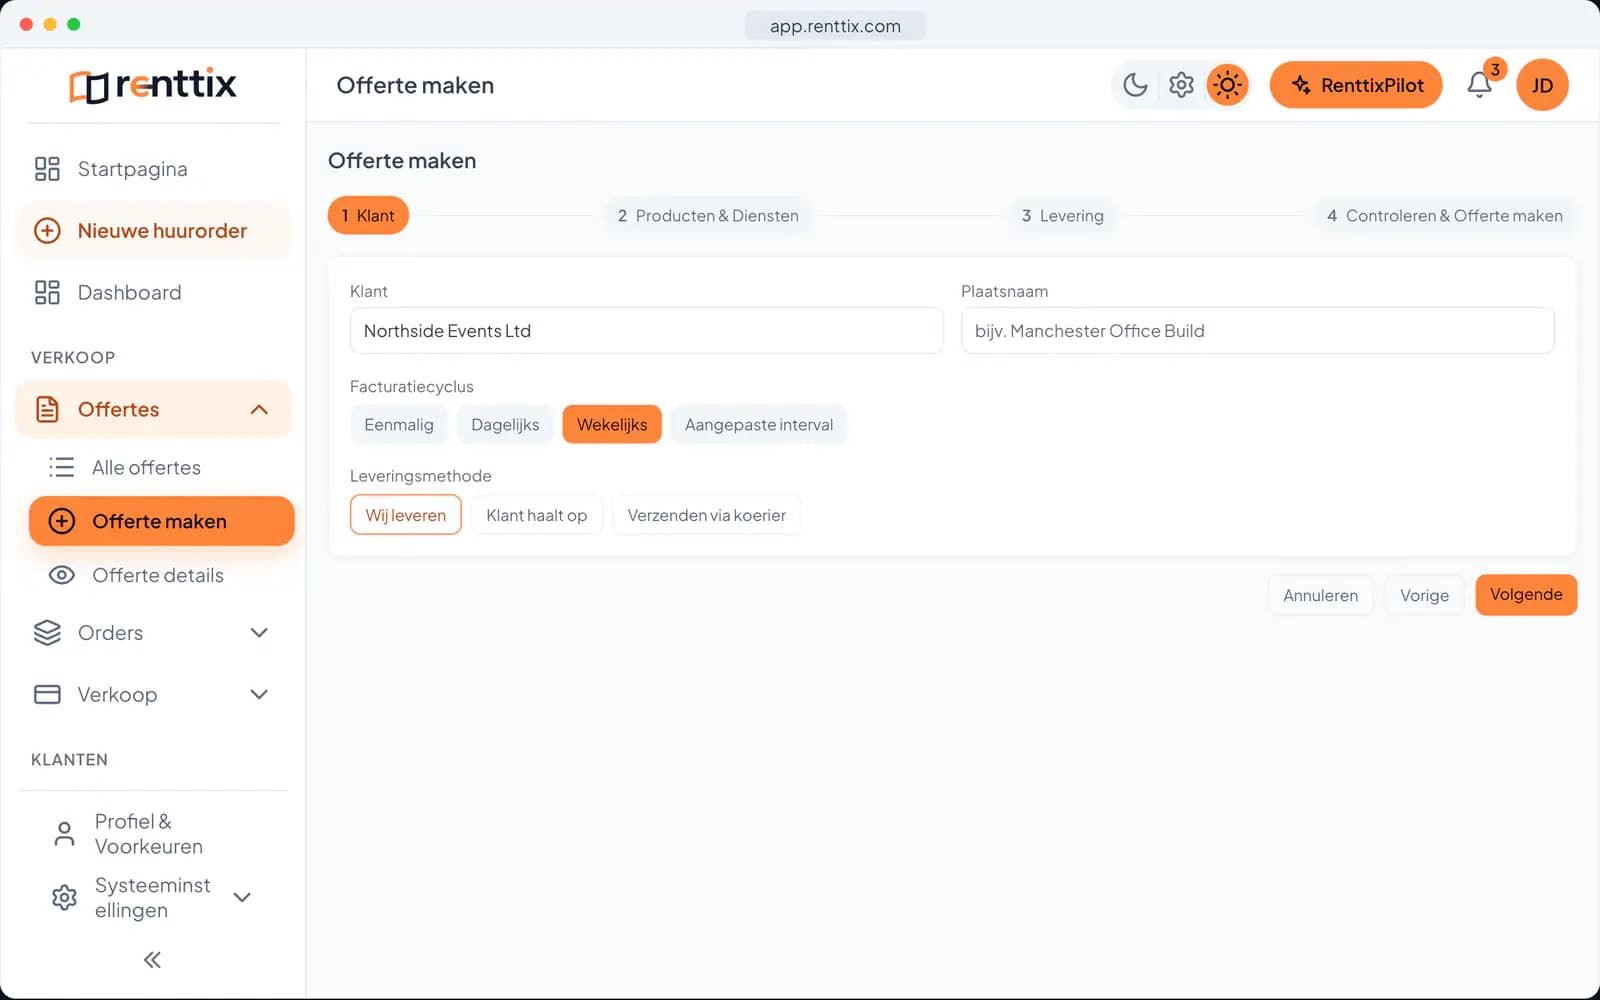Select Offerte maken sidebar item
Screen dimensions: 1600x1000
[x=161, y=521]
